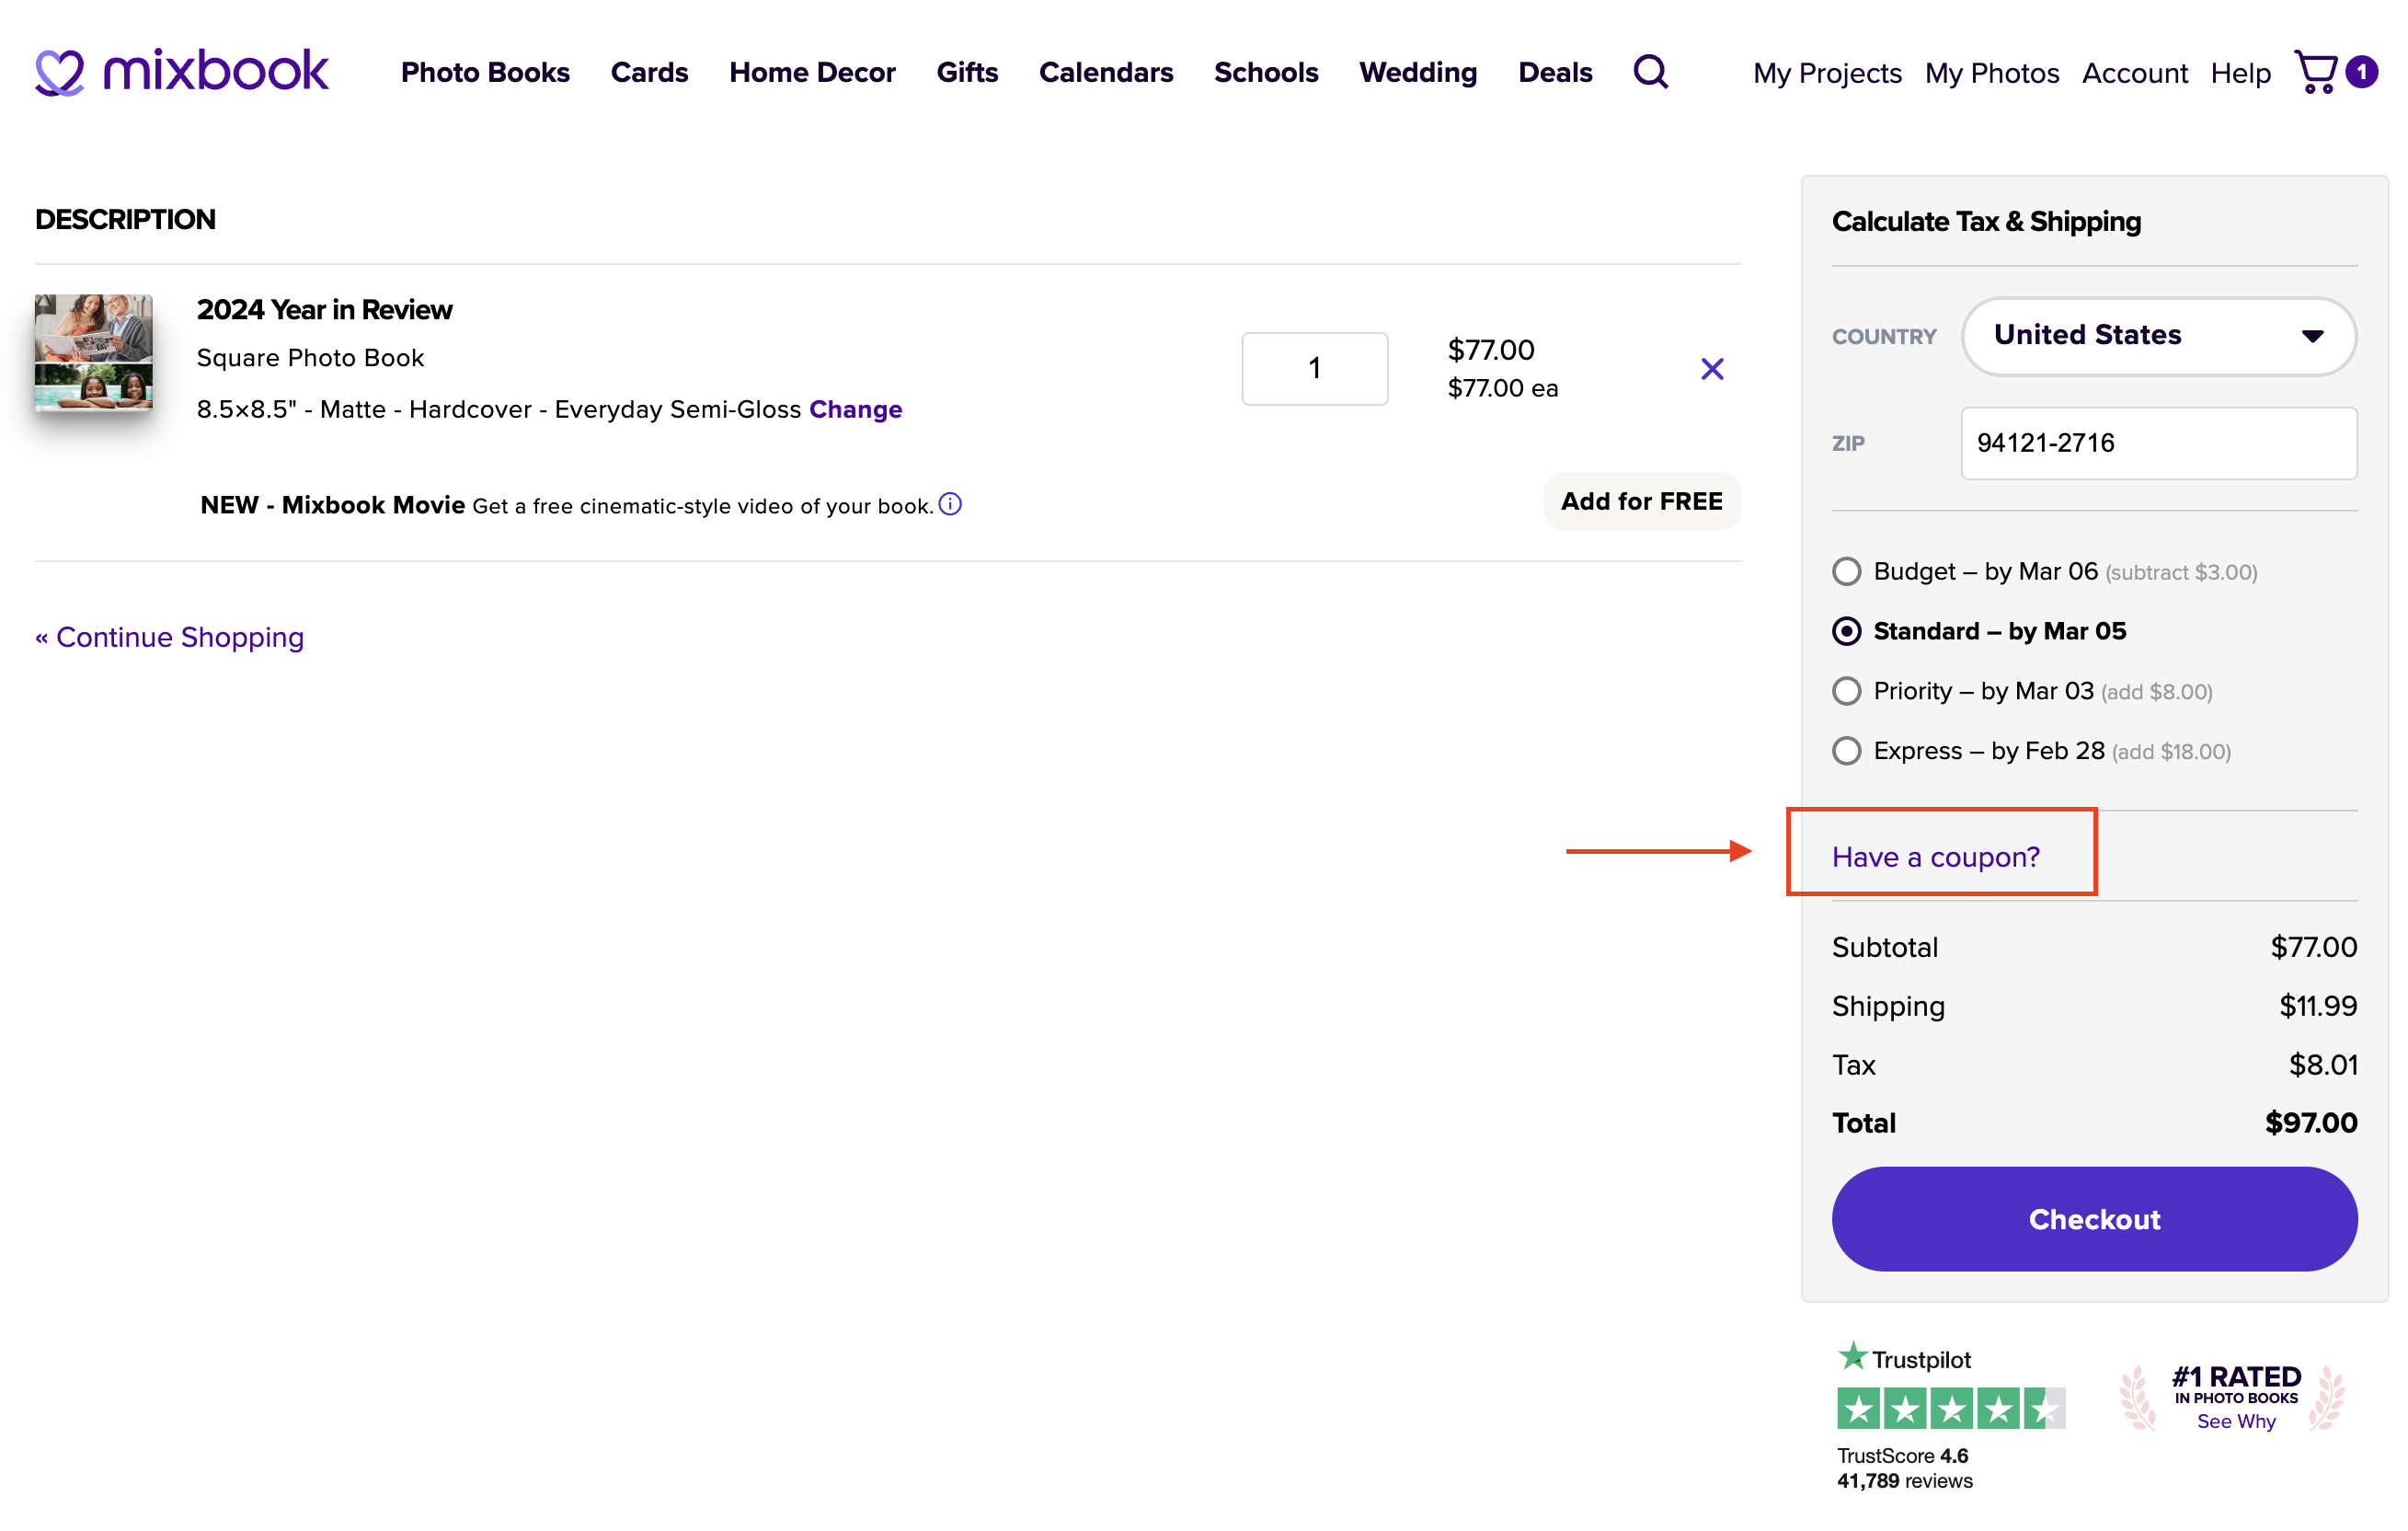The height and width of the screenshot is (1531, 2408).
Task: Open the shopping cart icon
Action: pyautogui.click(x=2315, y=72)
